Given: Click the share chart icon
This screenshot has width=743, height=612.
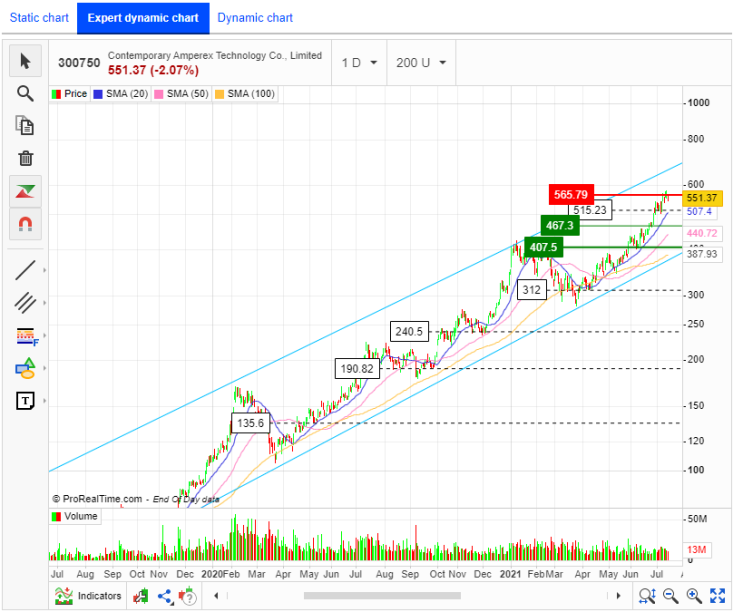Looking at the screenshot, I should pyautogui.click(x=165, y=596).
